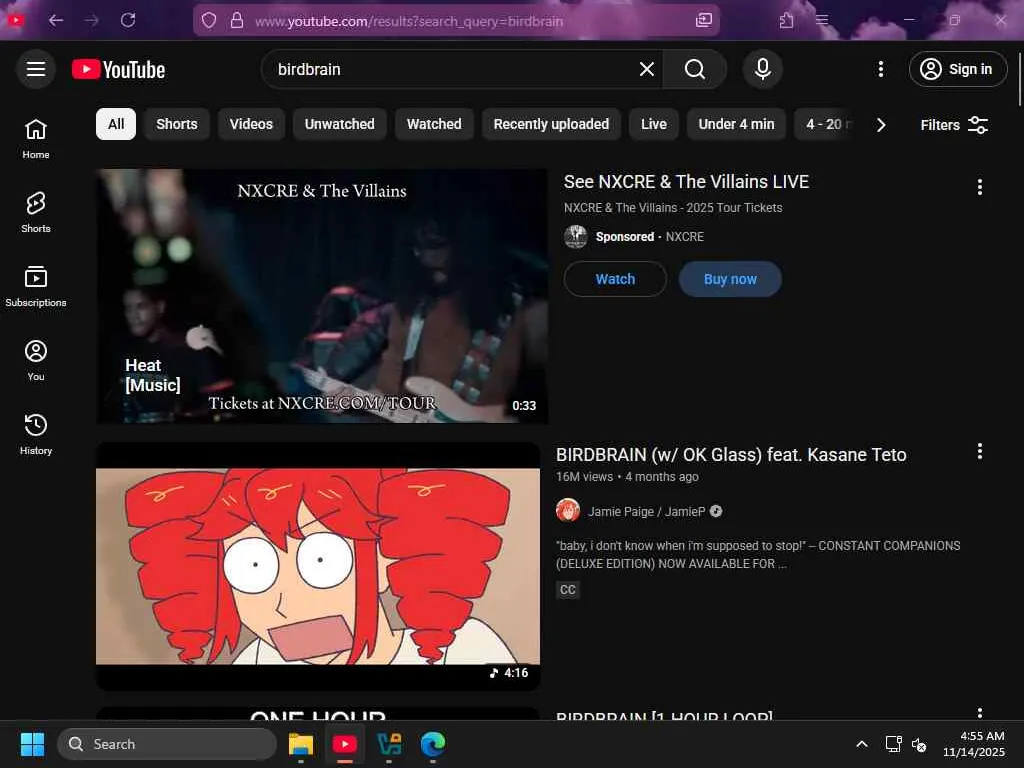
Task: Click the Jamie Paige channel avatar
Action: tap(568, 511)
